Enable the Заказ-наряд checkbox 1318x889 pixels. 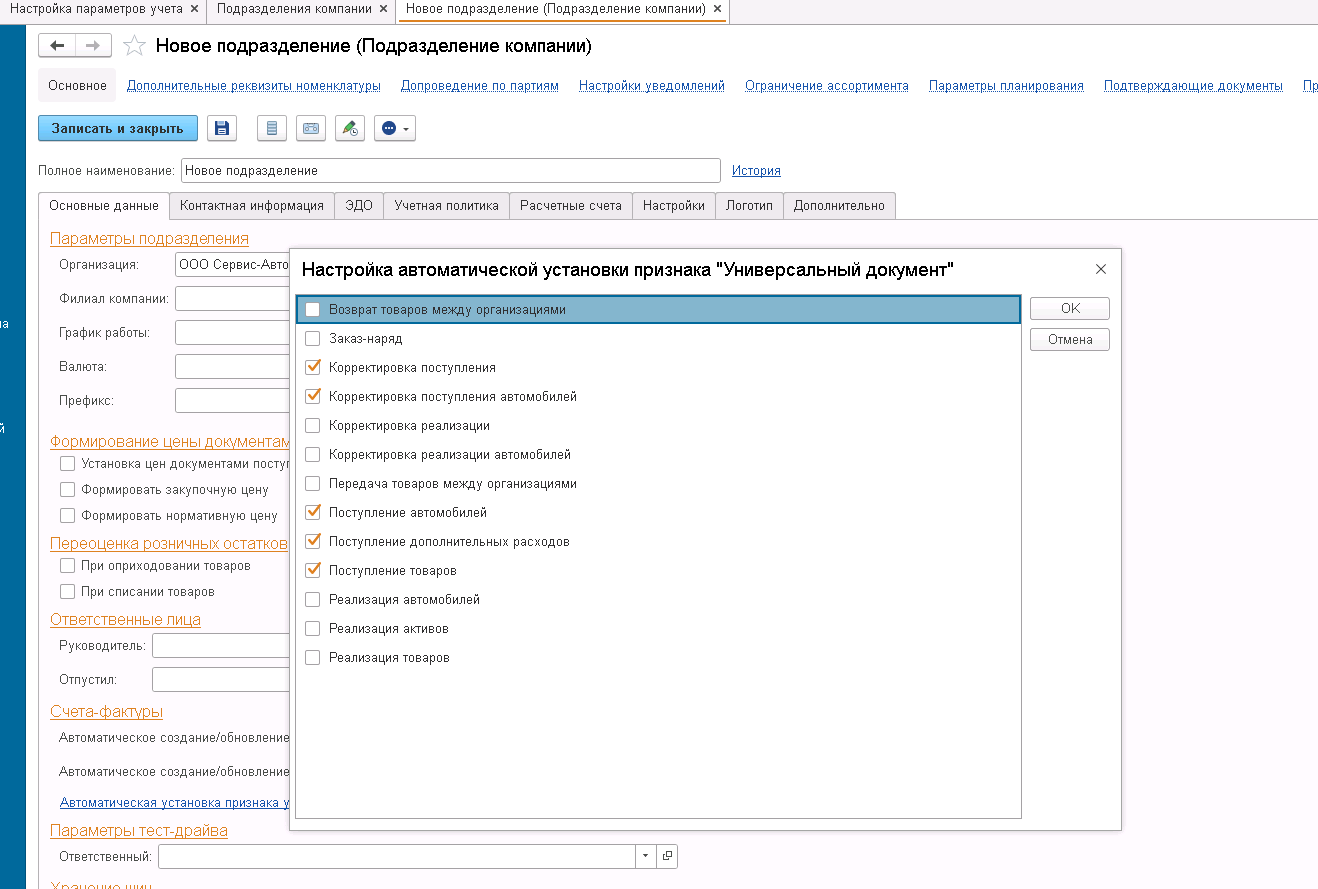click(313, 339)
